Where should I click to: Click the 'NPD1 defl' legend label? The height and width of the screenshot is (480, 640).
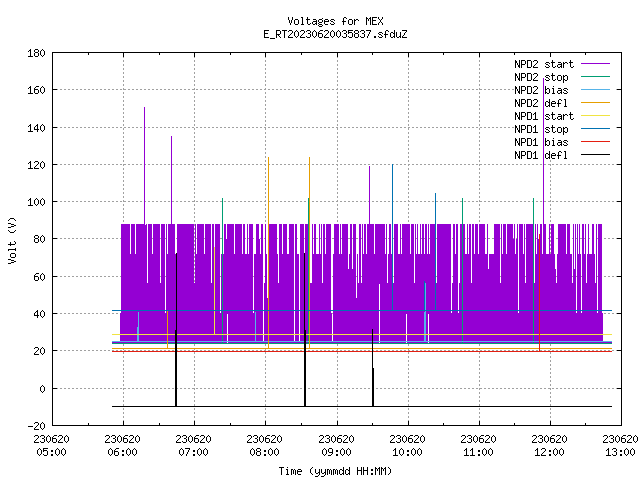point(541,155)
